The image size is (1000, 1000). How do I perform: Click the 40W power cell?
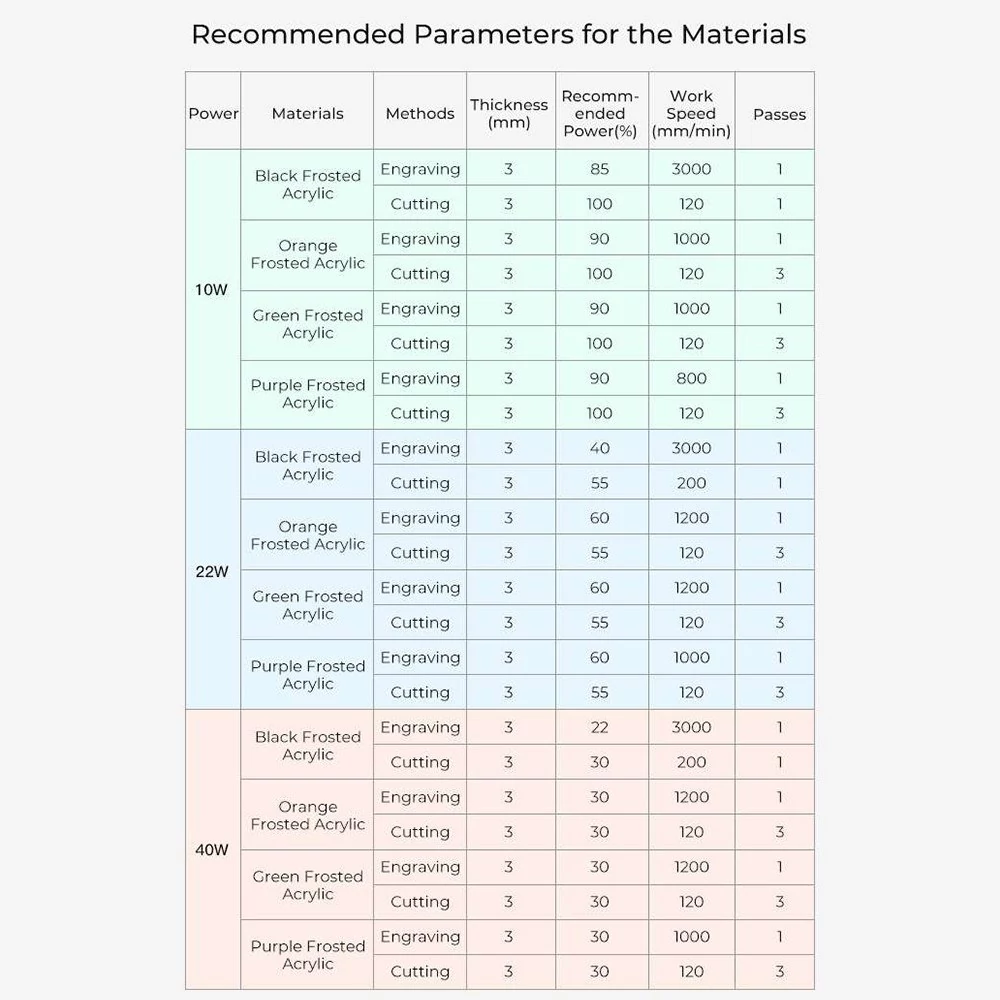[x=212, y=849]
